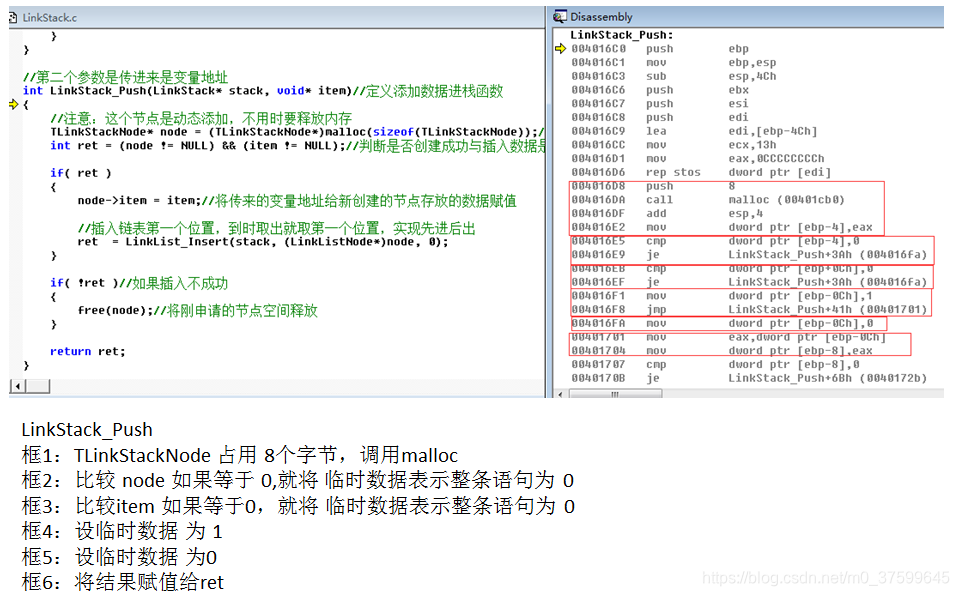959x596 pixels.
Task: Click the line at 004016D6 rep stos
Action: [701, 172]
